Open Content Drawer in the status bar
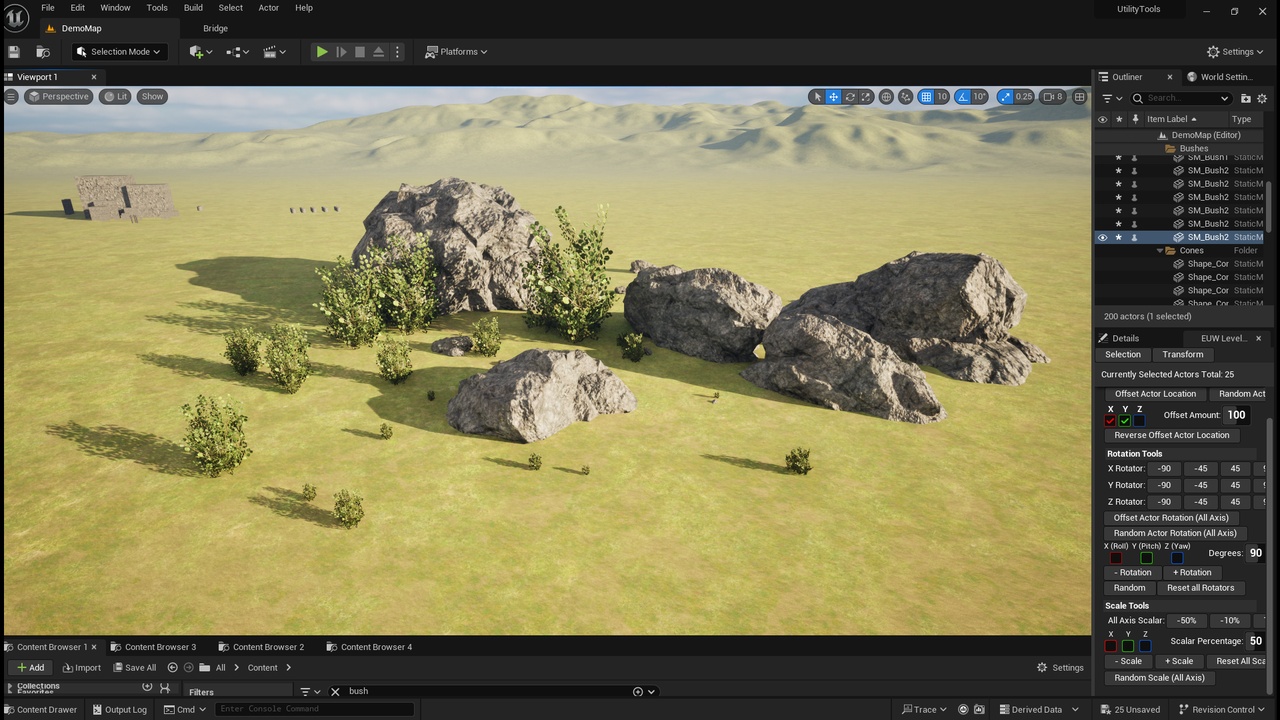Image resolution: width=1280 pixels, height=720 pixels. (x=40, y=710)
